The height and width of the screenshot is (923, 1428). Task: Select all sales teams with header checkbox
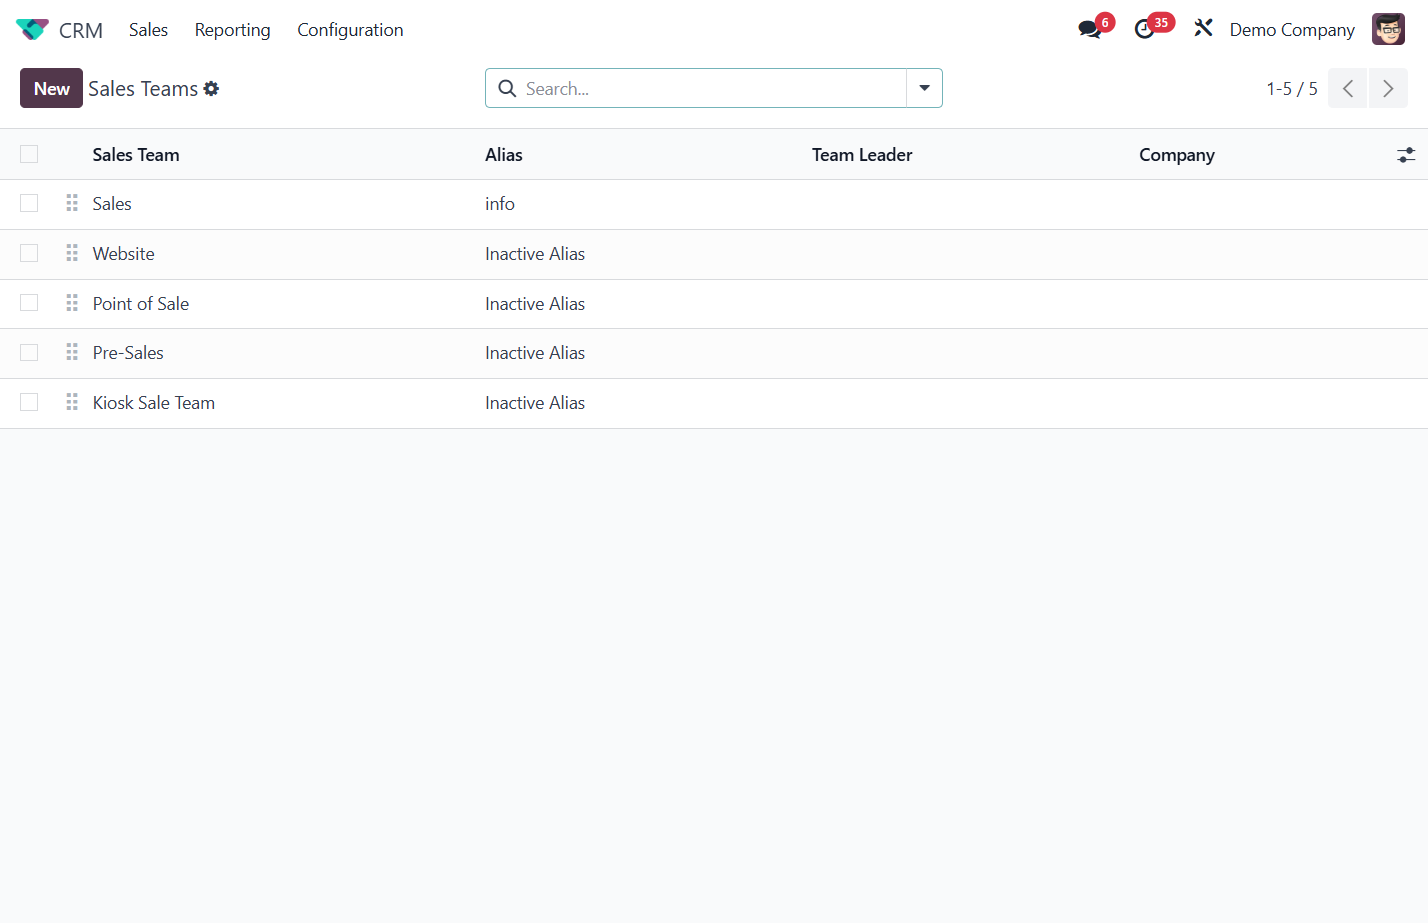click(29, 154)
